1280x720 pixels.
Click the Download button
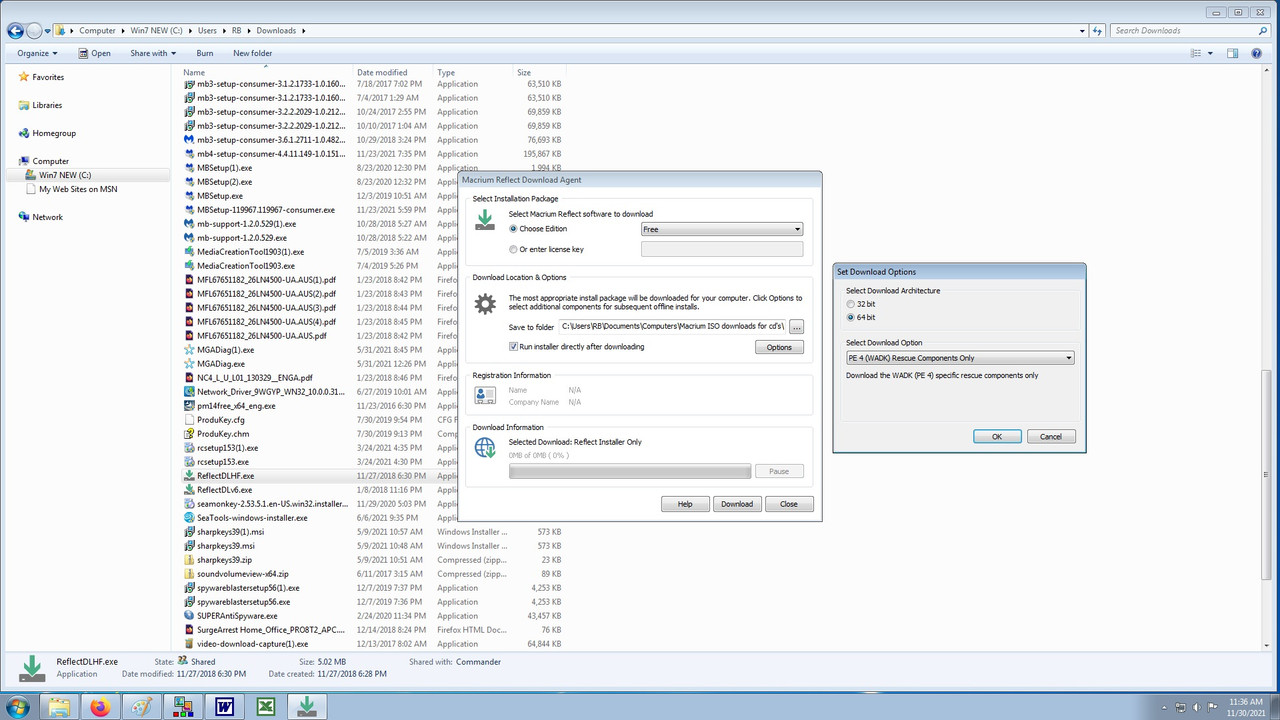(737, 504)
